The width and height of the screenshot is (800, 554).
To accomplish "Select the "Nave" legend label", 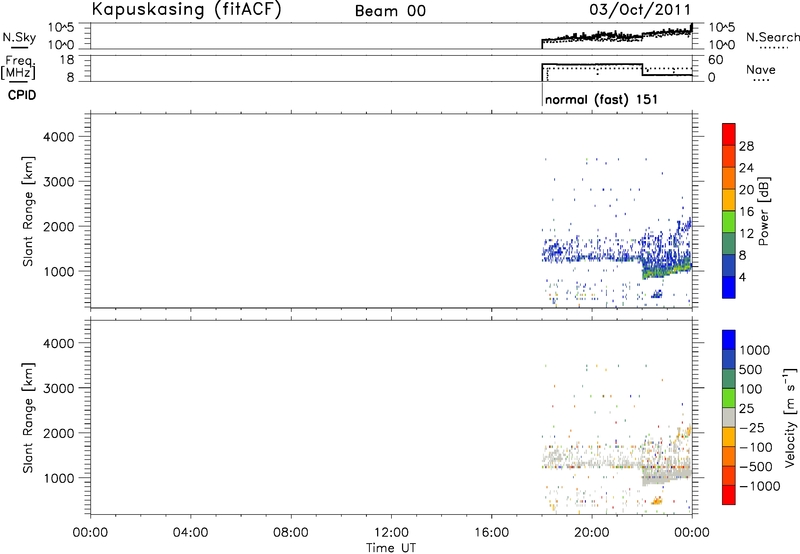I will [761, 69].
